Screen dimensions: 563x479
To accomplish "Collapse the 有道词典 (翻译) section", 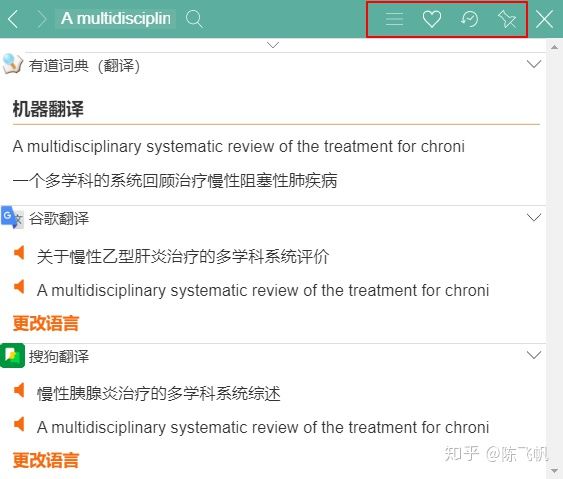I will click(534, 64).
